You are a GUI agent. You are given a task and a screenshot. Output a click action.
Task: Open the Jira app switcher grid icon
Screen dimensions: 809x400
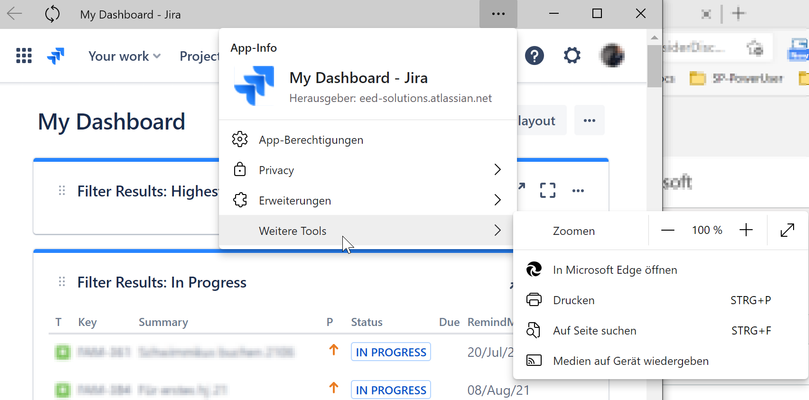click(x=24, y=56)
